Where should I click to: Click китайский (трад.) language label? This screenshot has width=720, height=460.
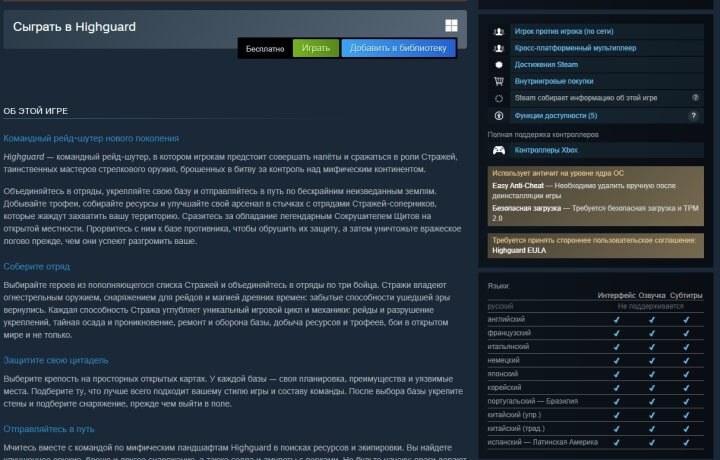[x=516, y=429]
